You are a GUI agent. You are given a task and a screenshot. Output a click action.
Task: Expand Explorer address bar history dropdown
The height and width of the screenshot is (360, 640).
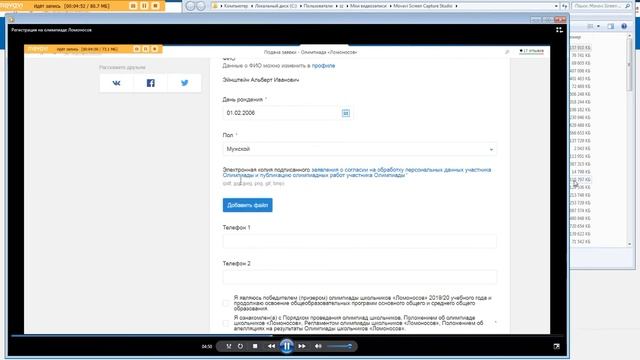click(556, 6)
